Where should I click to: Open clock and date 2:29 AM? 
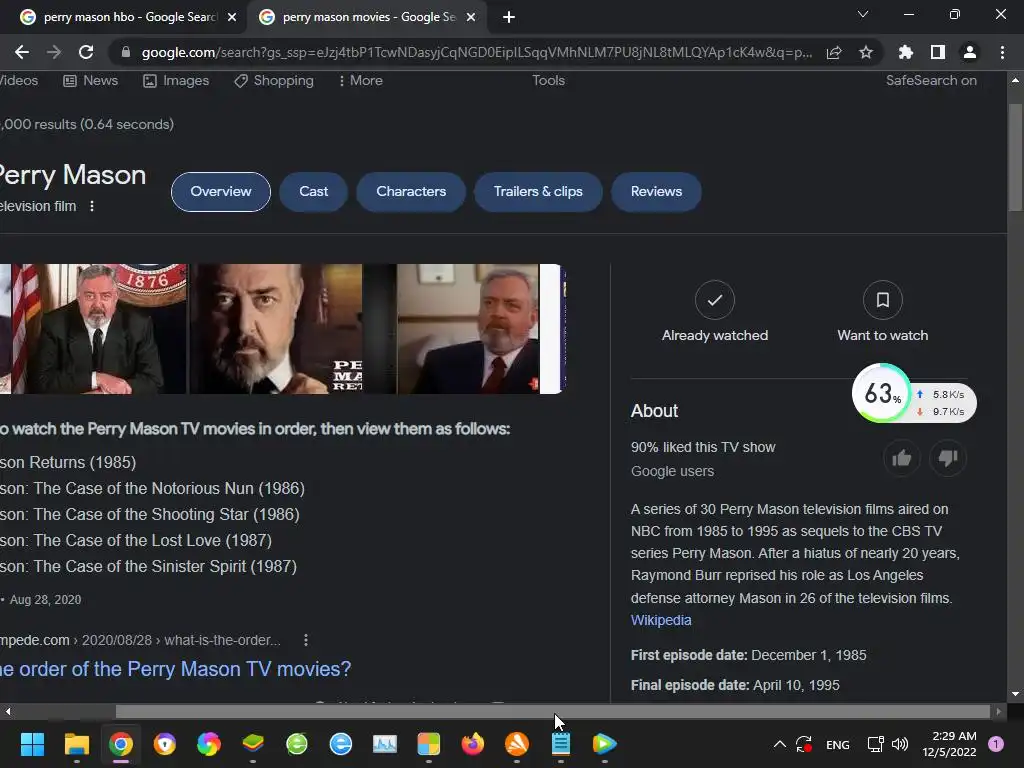pyautogui.click(x=949, y=744)
